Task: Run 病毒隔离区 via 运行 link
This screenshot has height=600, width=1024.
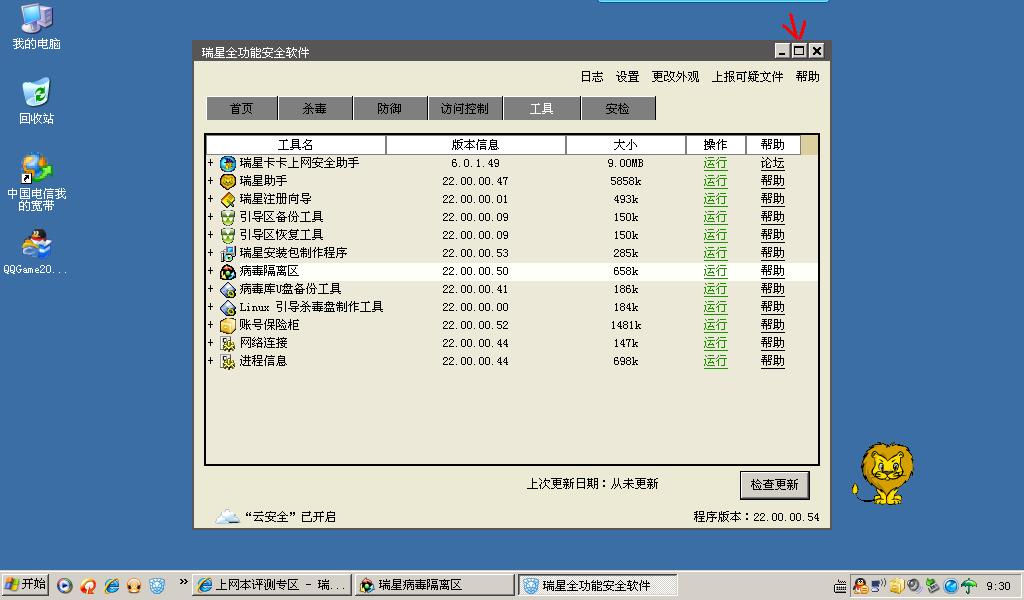Action: tap(715, 271)
